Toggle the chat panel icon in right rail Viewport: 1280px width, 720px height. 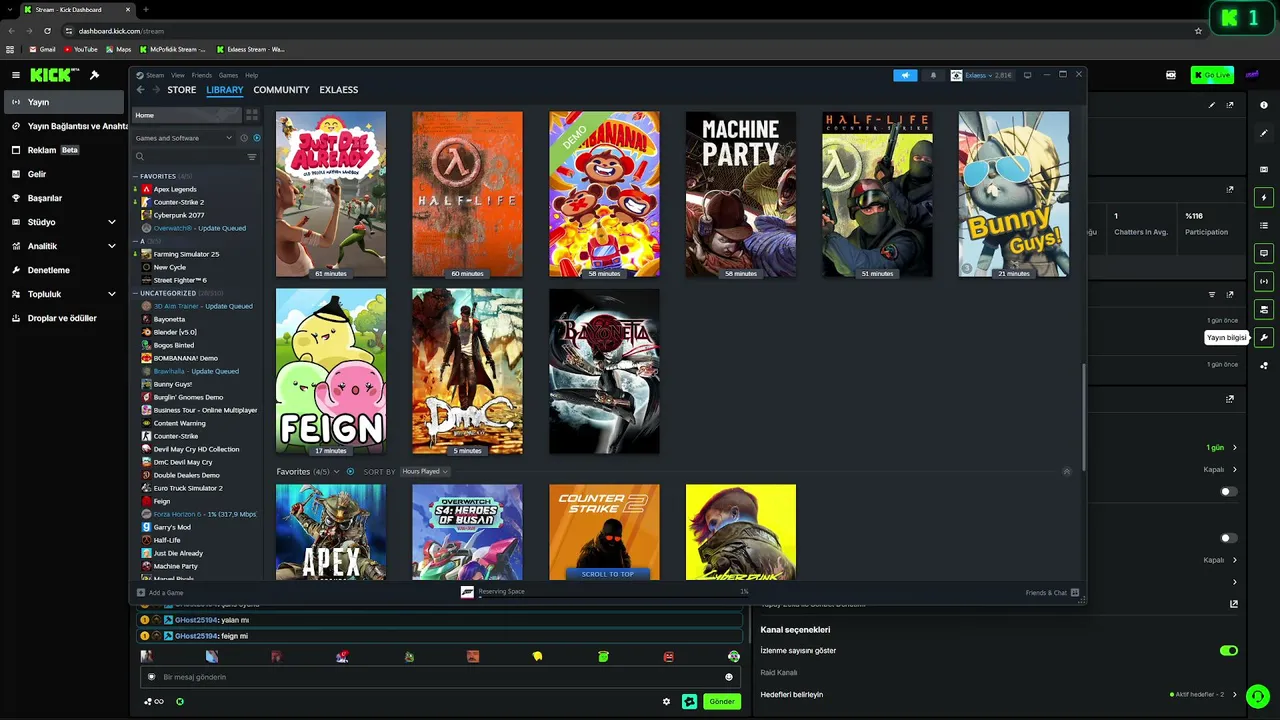point(1264,253)
